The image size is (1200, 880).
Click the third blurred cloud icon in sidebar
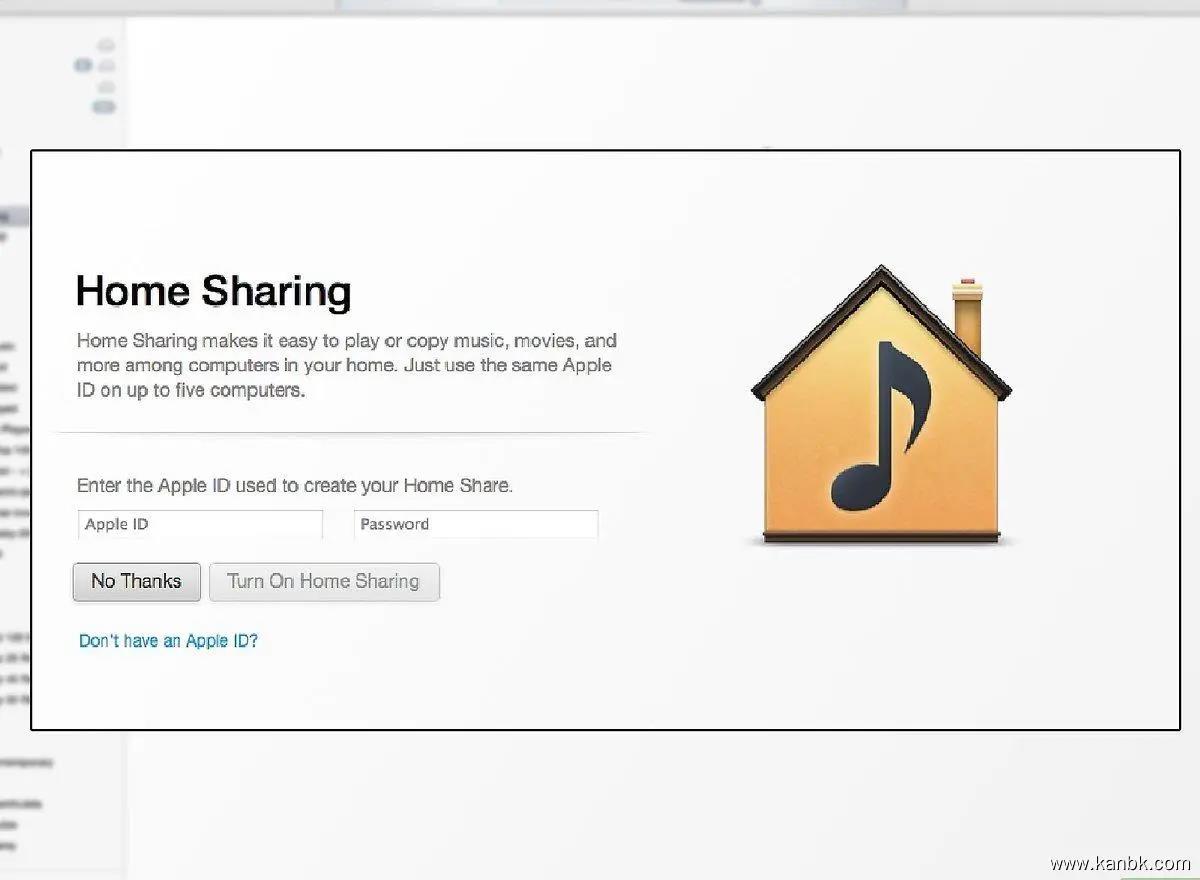point(106,87)
